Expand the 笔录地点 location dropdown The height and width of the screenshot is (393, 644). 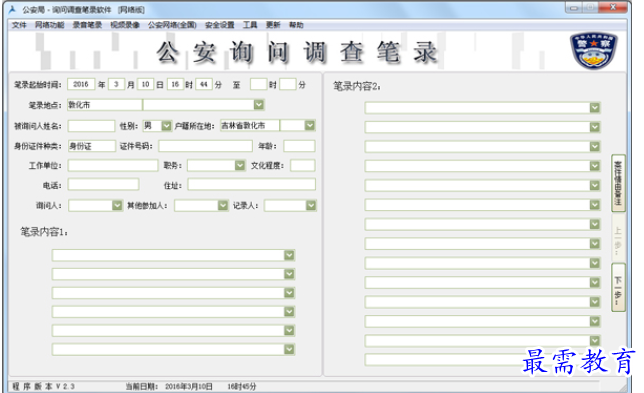pyautogui.click(x=259, y=105)
